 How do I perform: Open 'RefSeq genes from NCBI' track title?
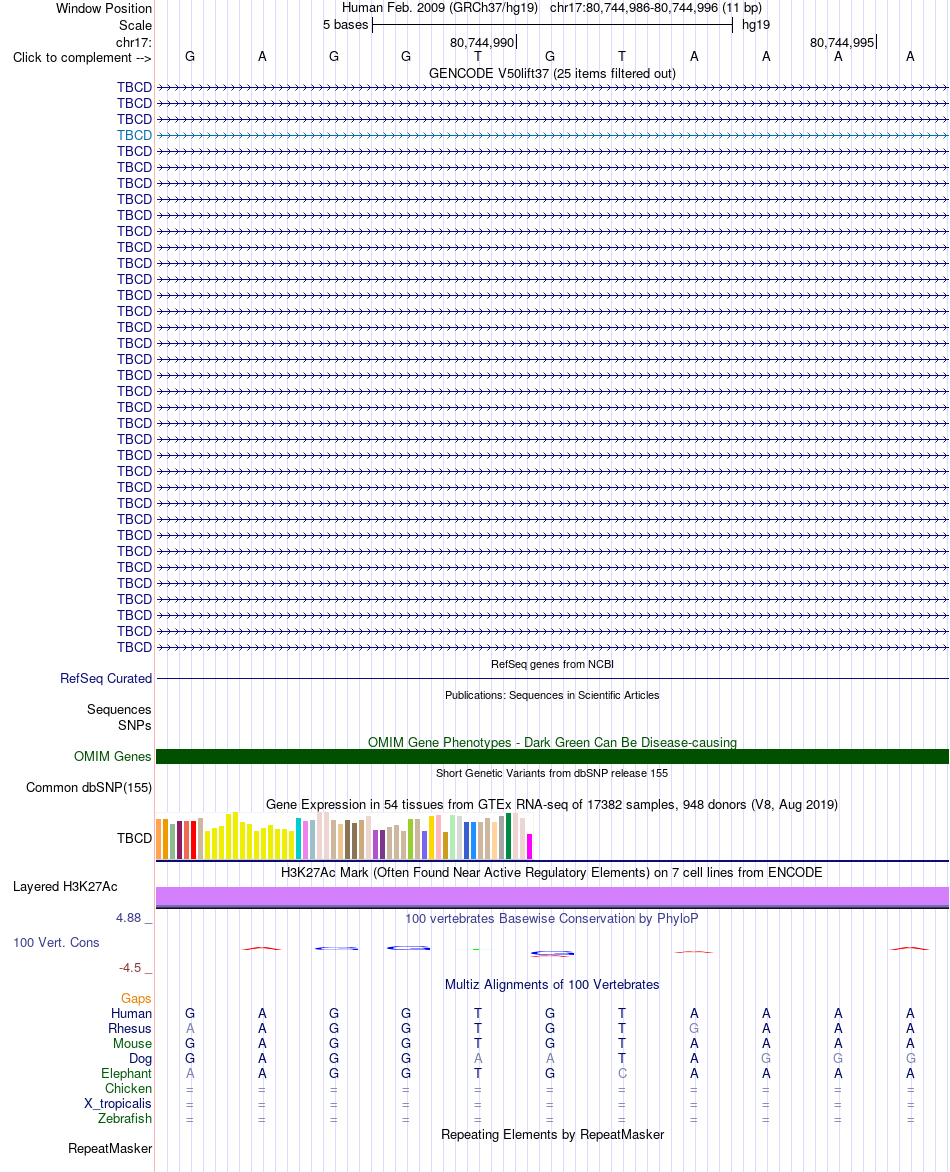[x=552, y=664]
